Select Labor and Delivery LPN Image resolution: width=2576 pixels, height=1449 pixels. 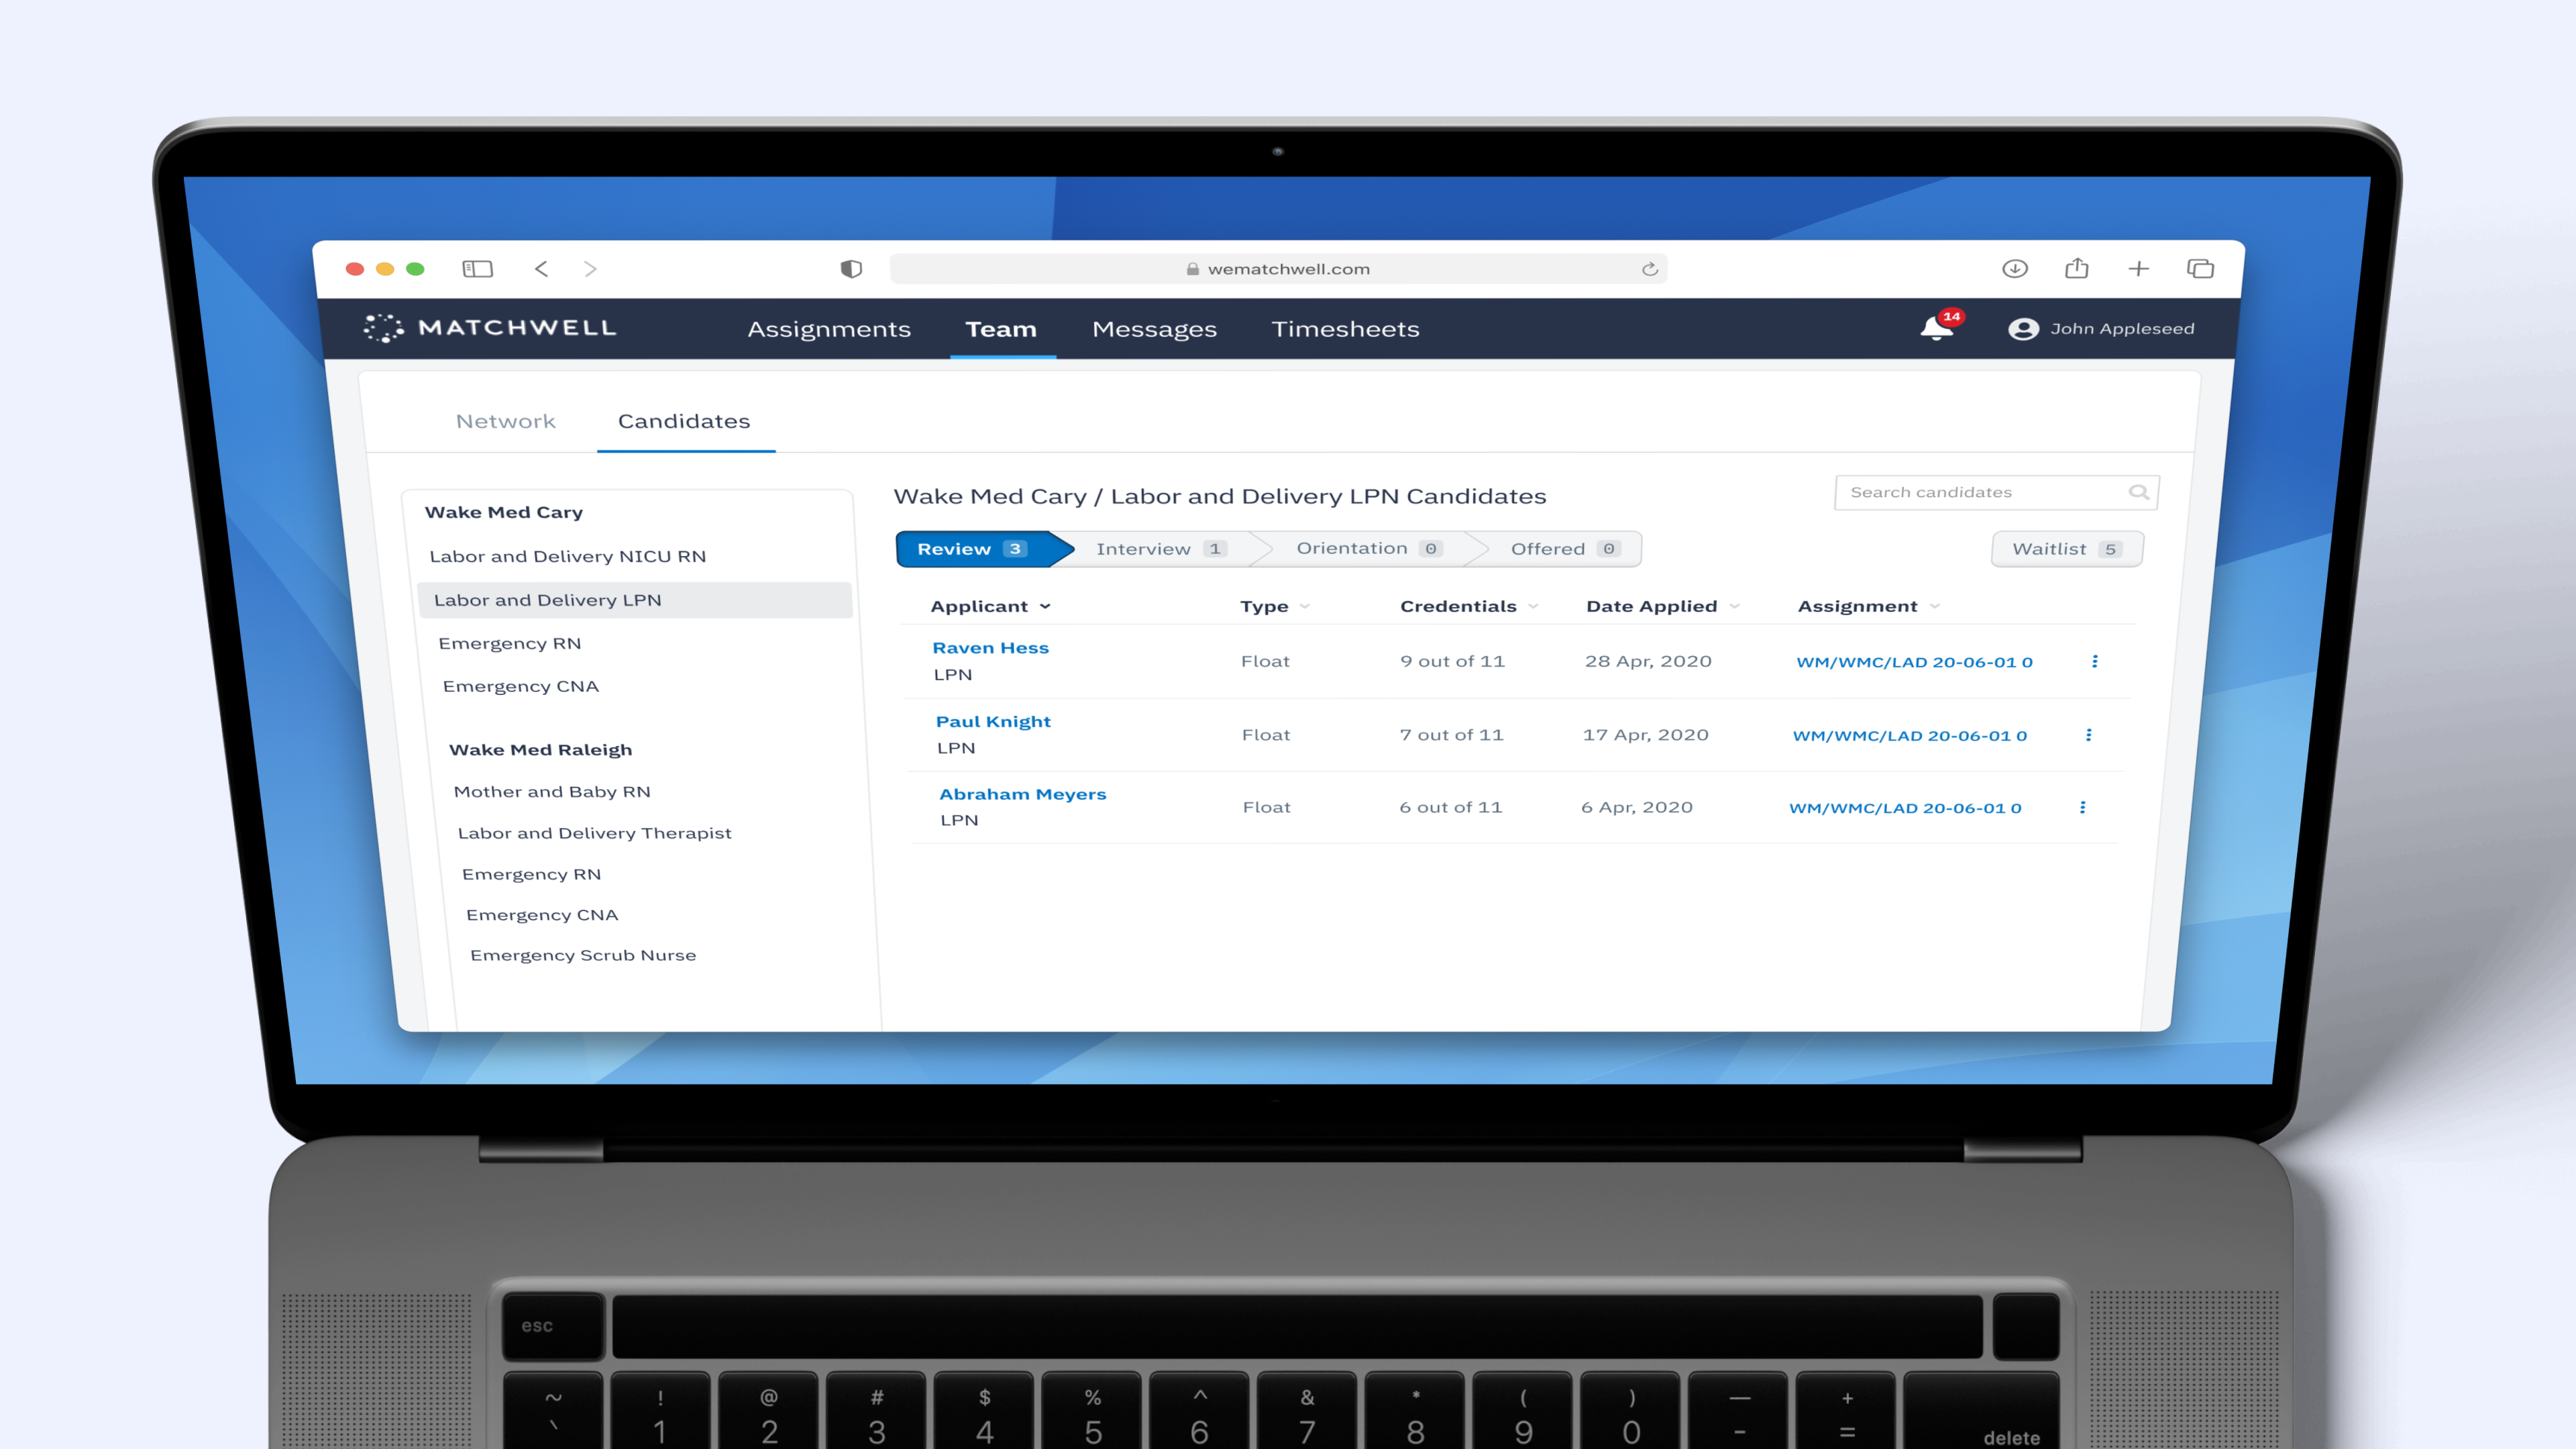[x=634, y=600]
